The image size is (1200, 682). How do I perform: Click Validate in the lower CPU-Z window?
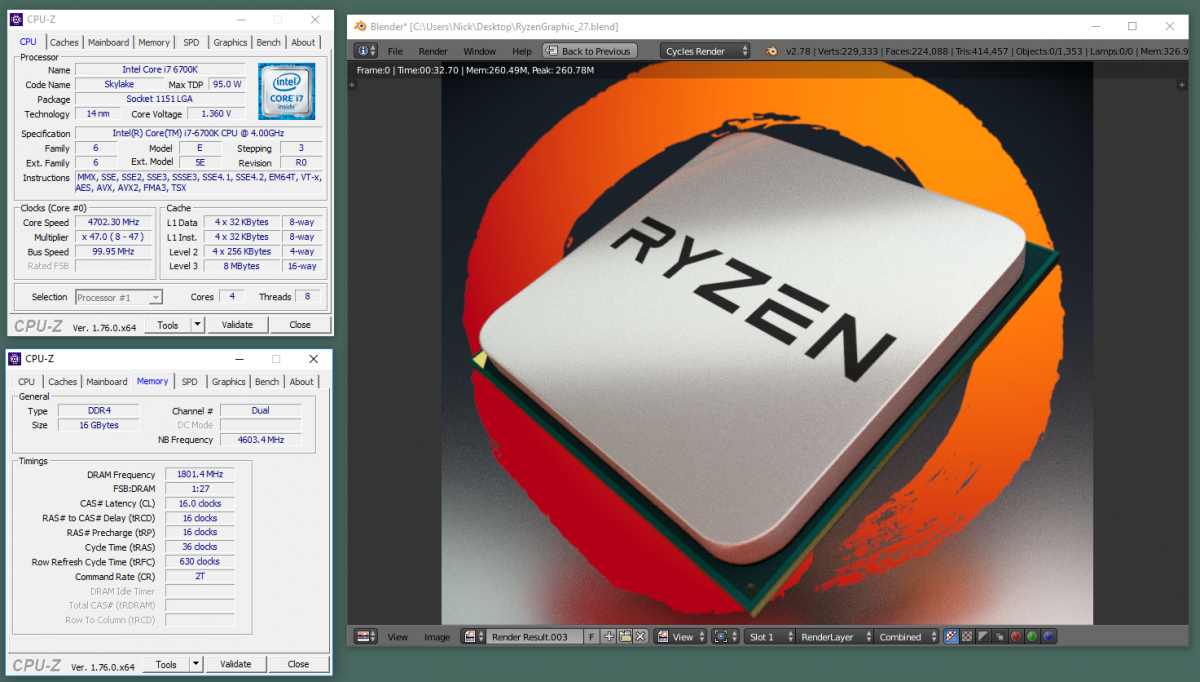pyautogui.click(x=236, y=664)
